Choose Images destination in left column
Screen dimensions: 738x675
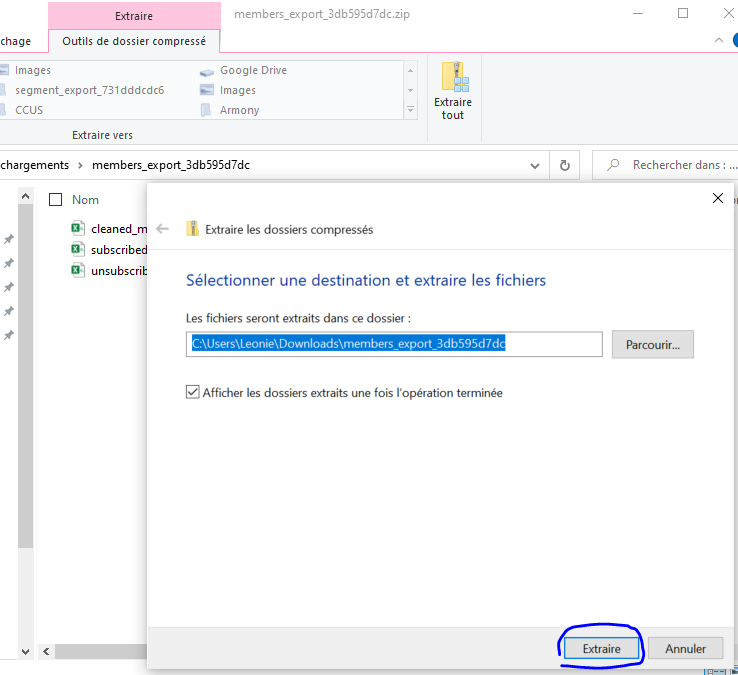coord(32,70)
